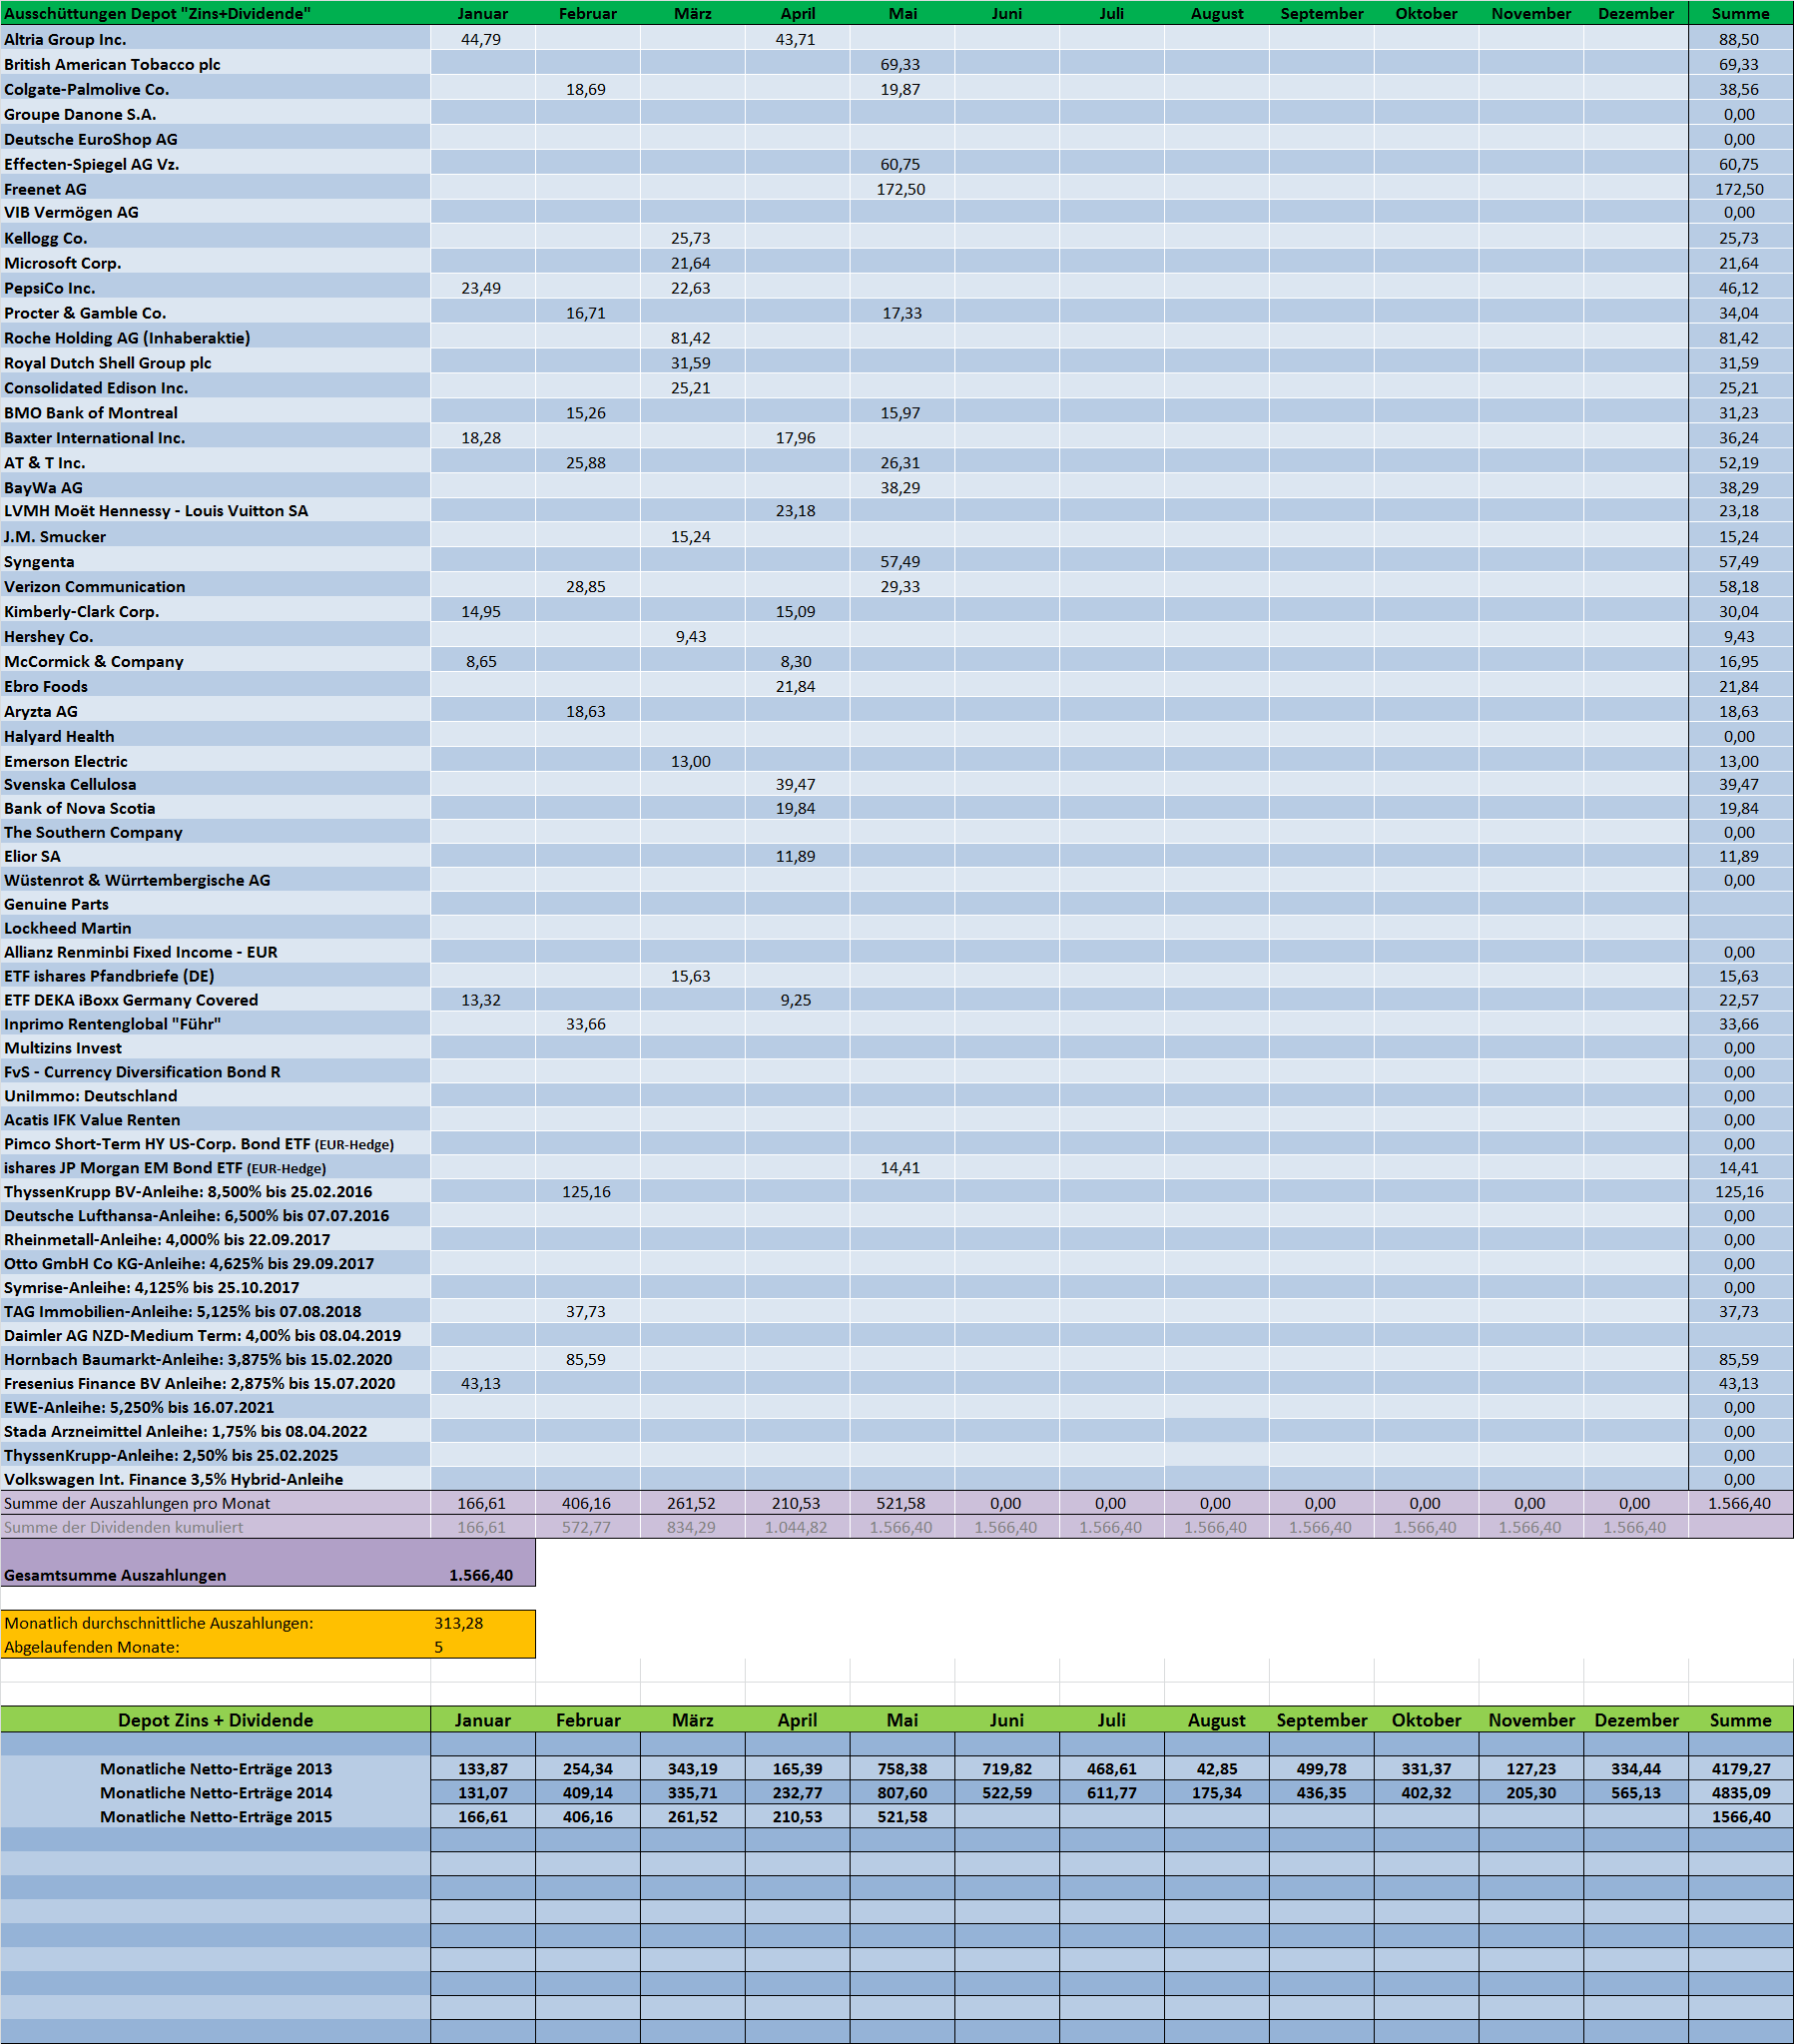Click Hornbach Baumarkt-Anleihe's Februar value 85,59

(x=586, y=1361)
